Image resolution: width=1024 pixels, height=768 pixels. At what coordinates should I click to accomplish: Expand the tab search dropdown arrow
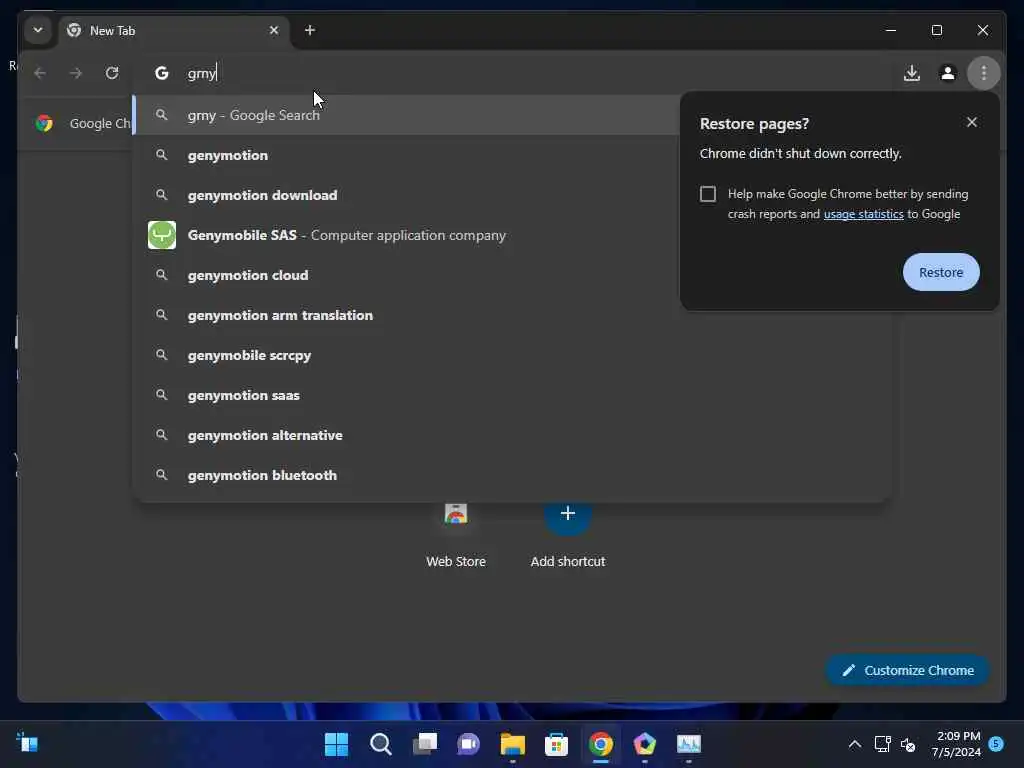click(x=38, y=30)
